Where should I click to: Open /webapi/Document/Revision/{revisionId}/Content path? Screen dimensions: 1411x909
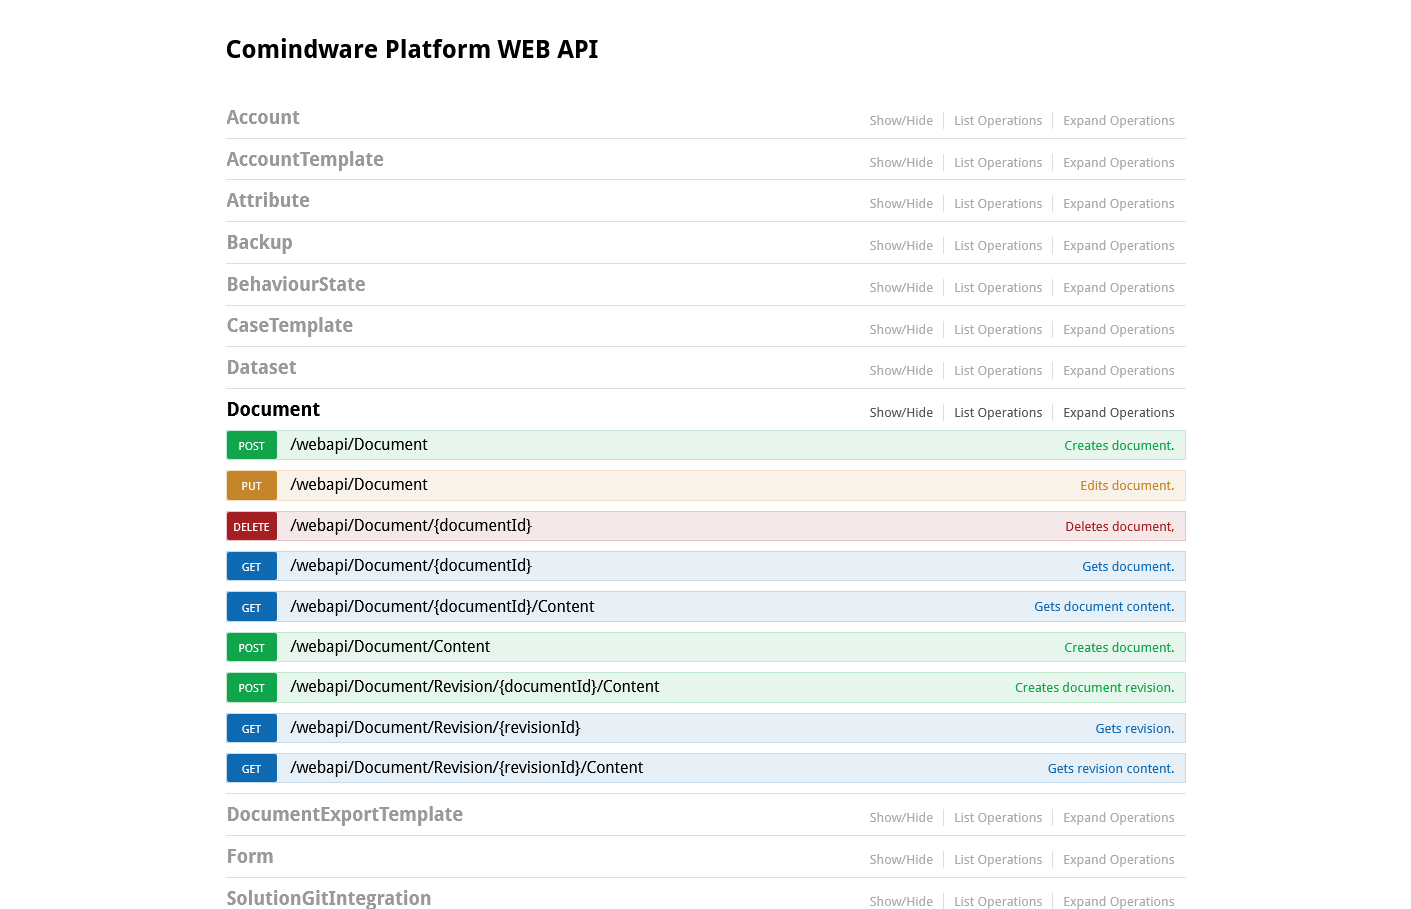click(467, 768)
